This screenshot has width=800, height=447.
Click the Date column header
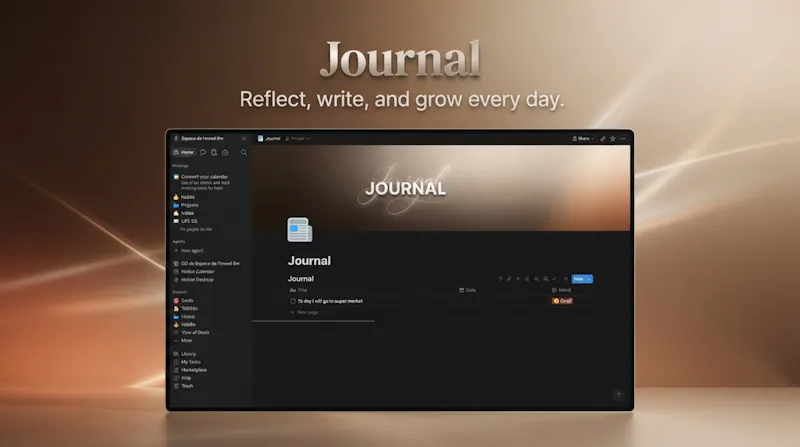pos(467,290)
